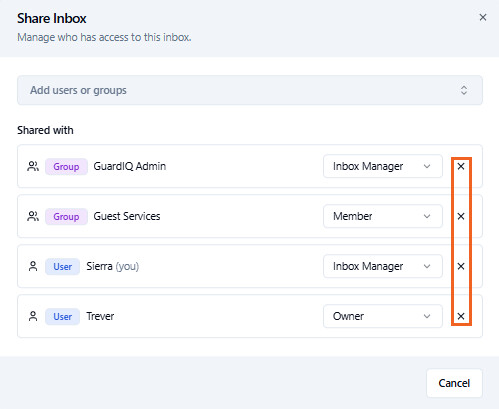Click the Guest Services group icon
The image size is (499, 409).
click(33, 216)
